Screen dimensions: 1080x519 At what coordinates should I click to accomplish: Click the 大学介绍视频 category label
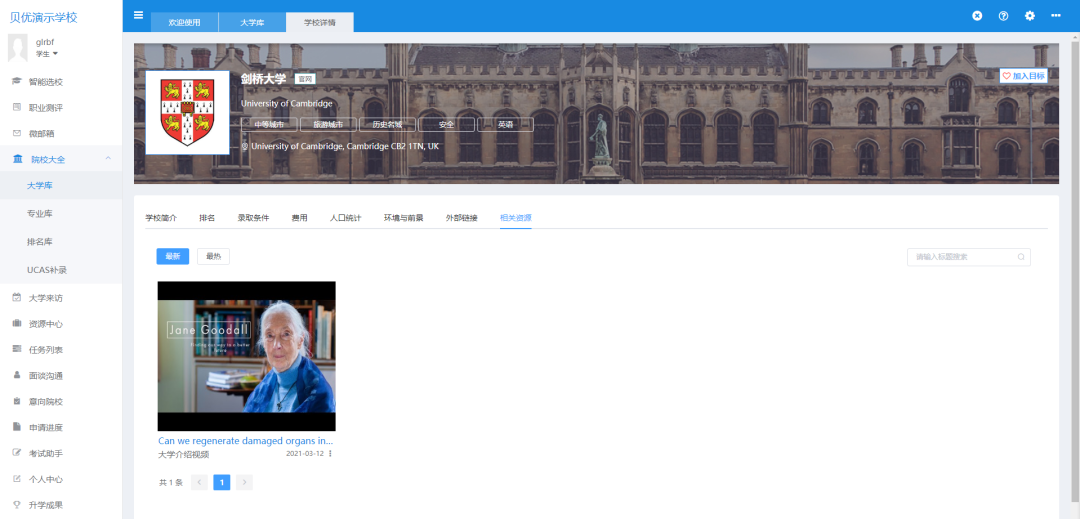183,454
